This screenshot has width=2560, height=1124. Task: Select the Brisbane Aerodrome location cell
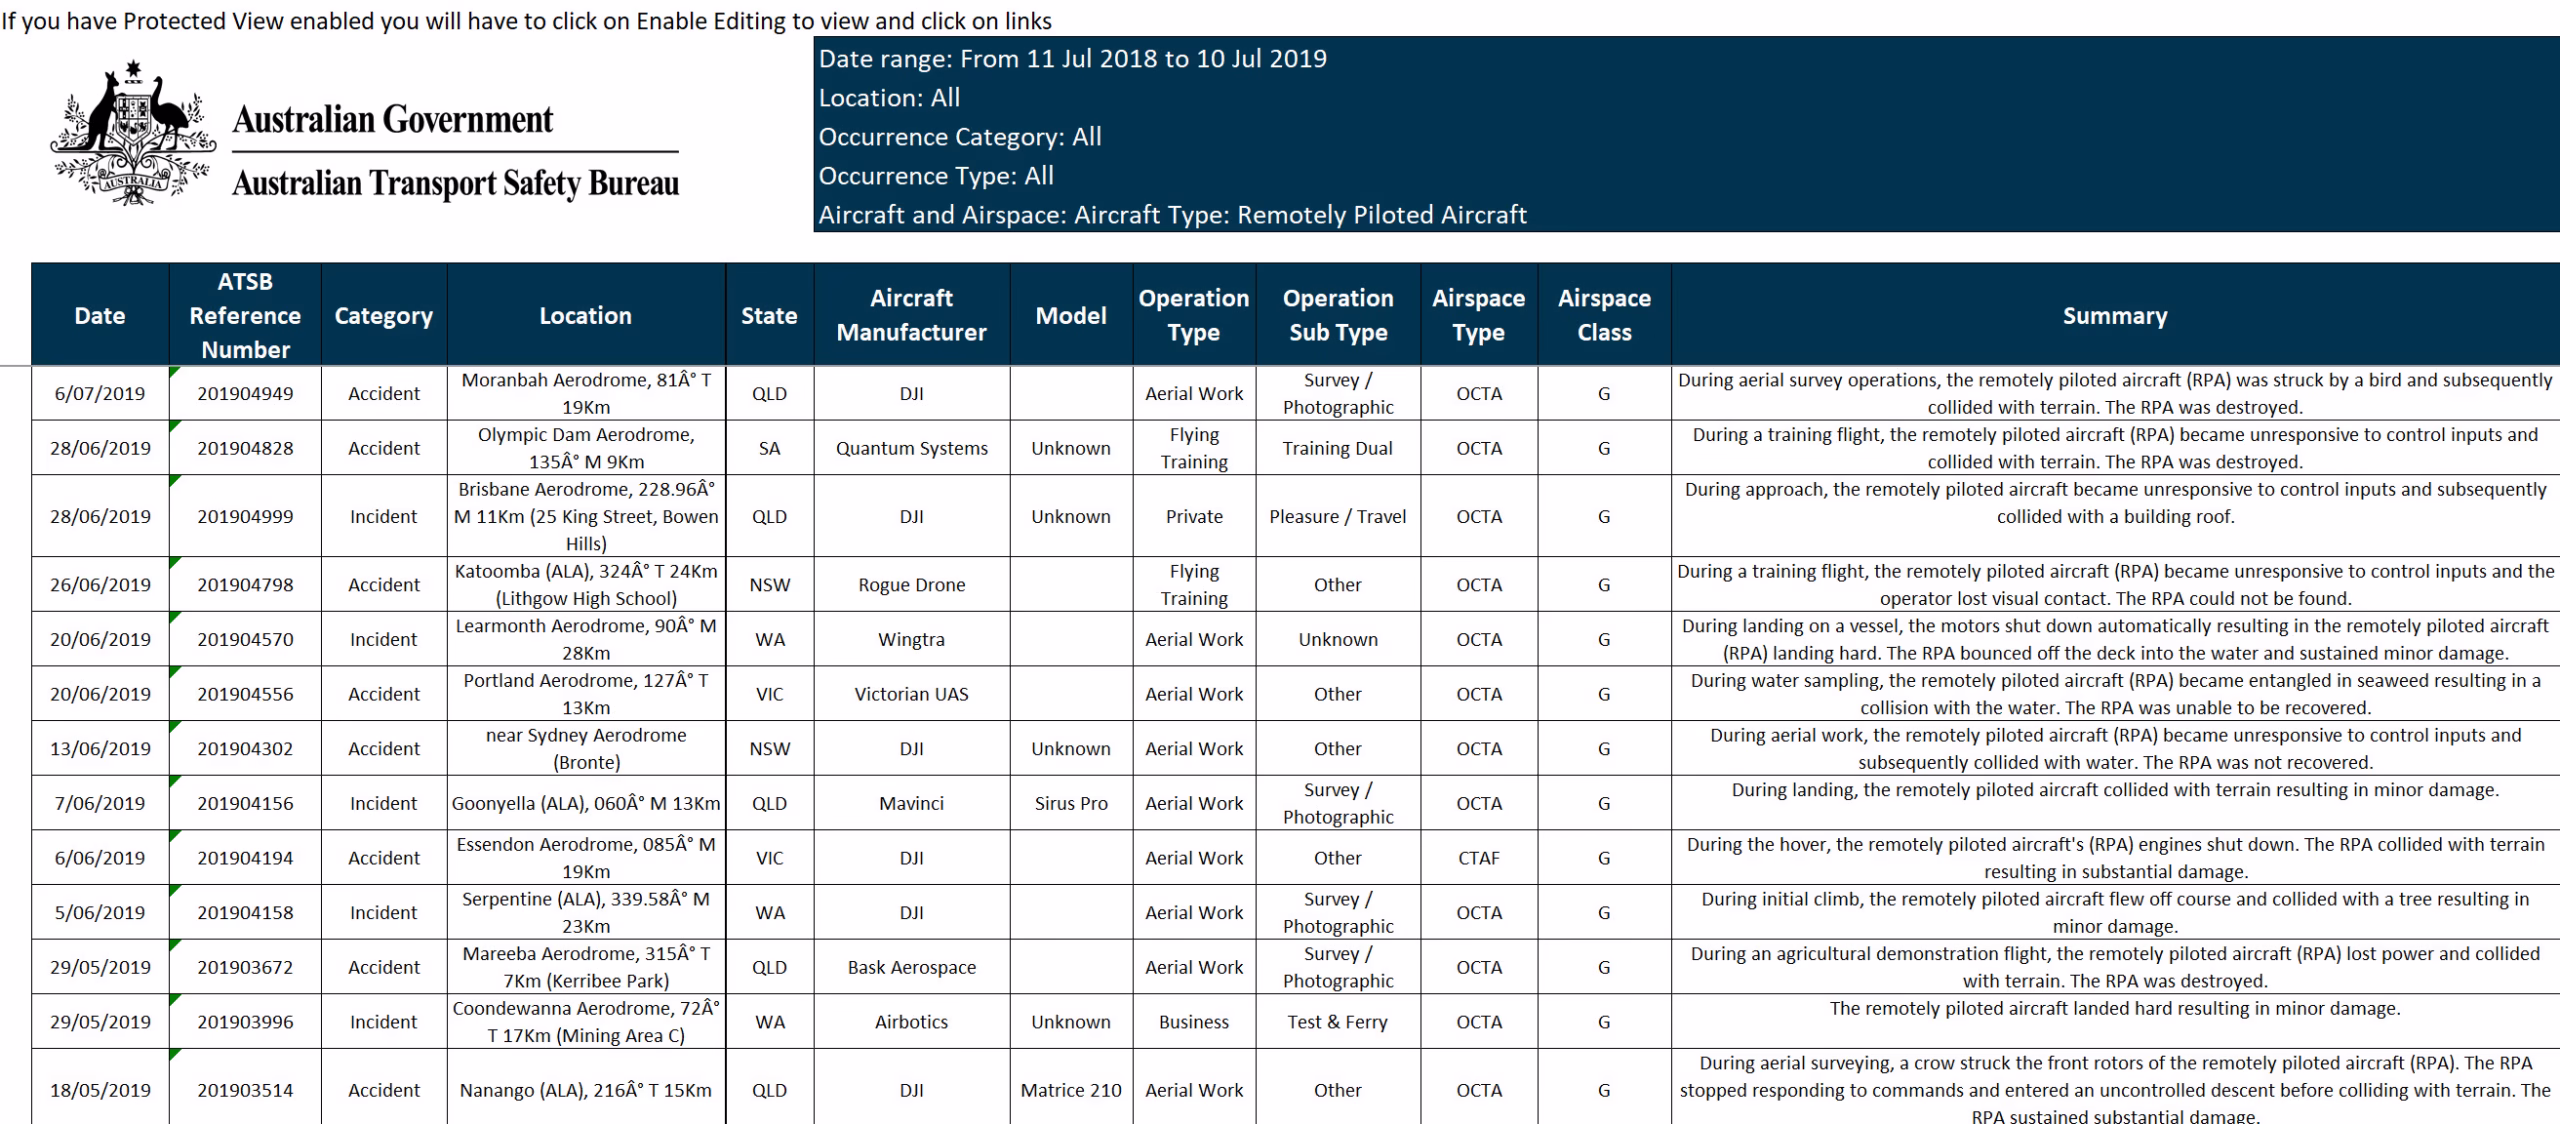(586, 516)
